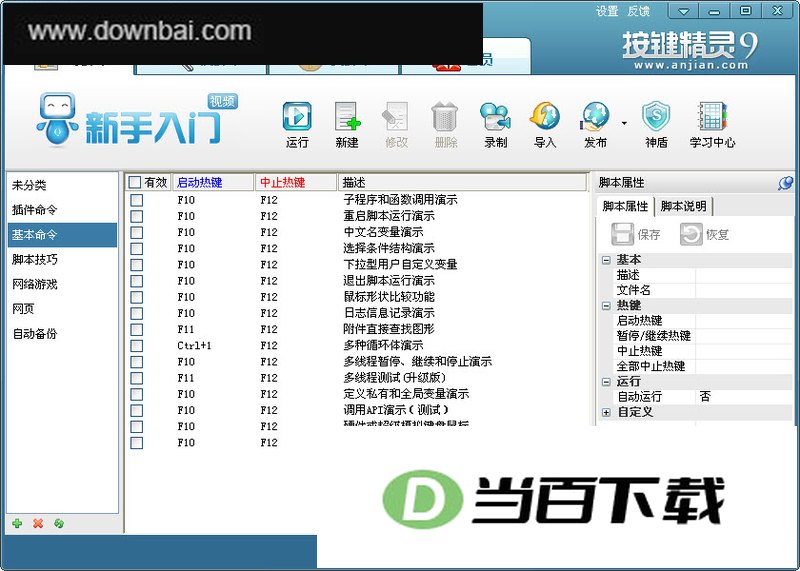Screen dimensions: 800x571
Task: Select 网页 category
Action: pos(62,309)
